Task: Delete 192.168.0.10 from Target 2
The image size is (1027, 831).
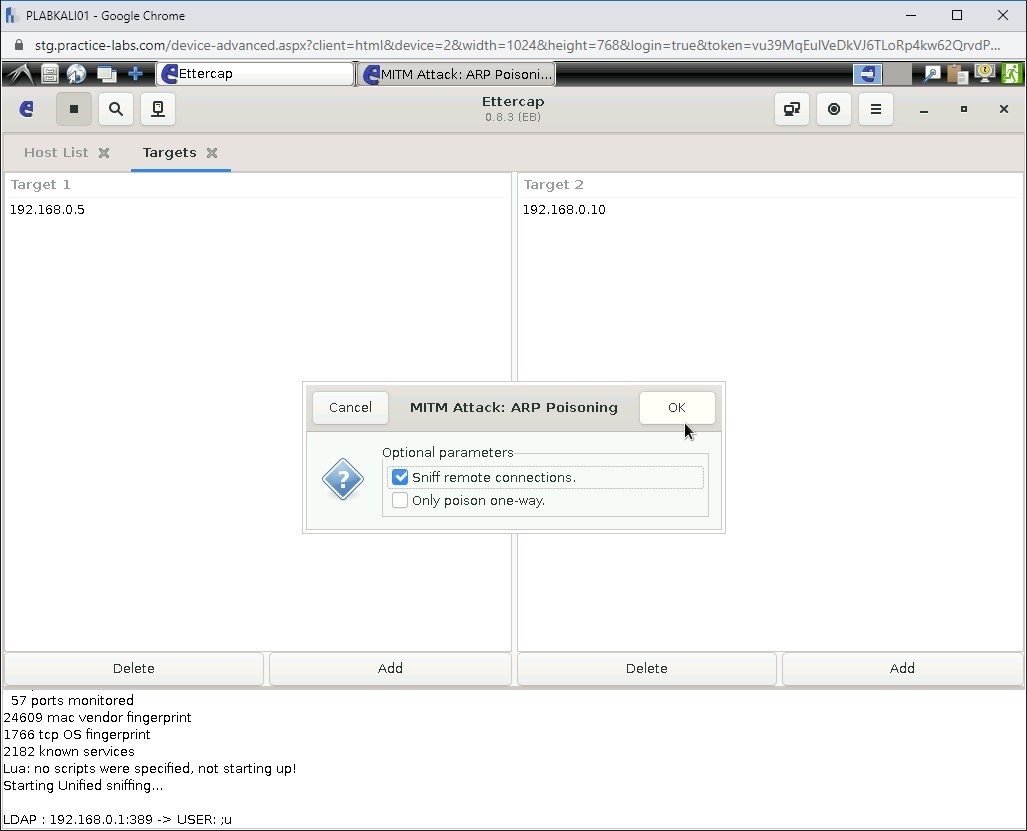Action: pyautogui.click(x=646, y=668)
